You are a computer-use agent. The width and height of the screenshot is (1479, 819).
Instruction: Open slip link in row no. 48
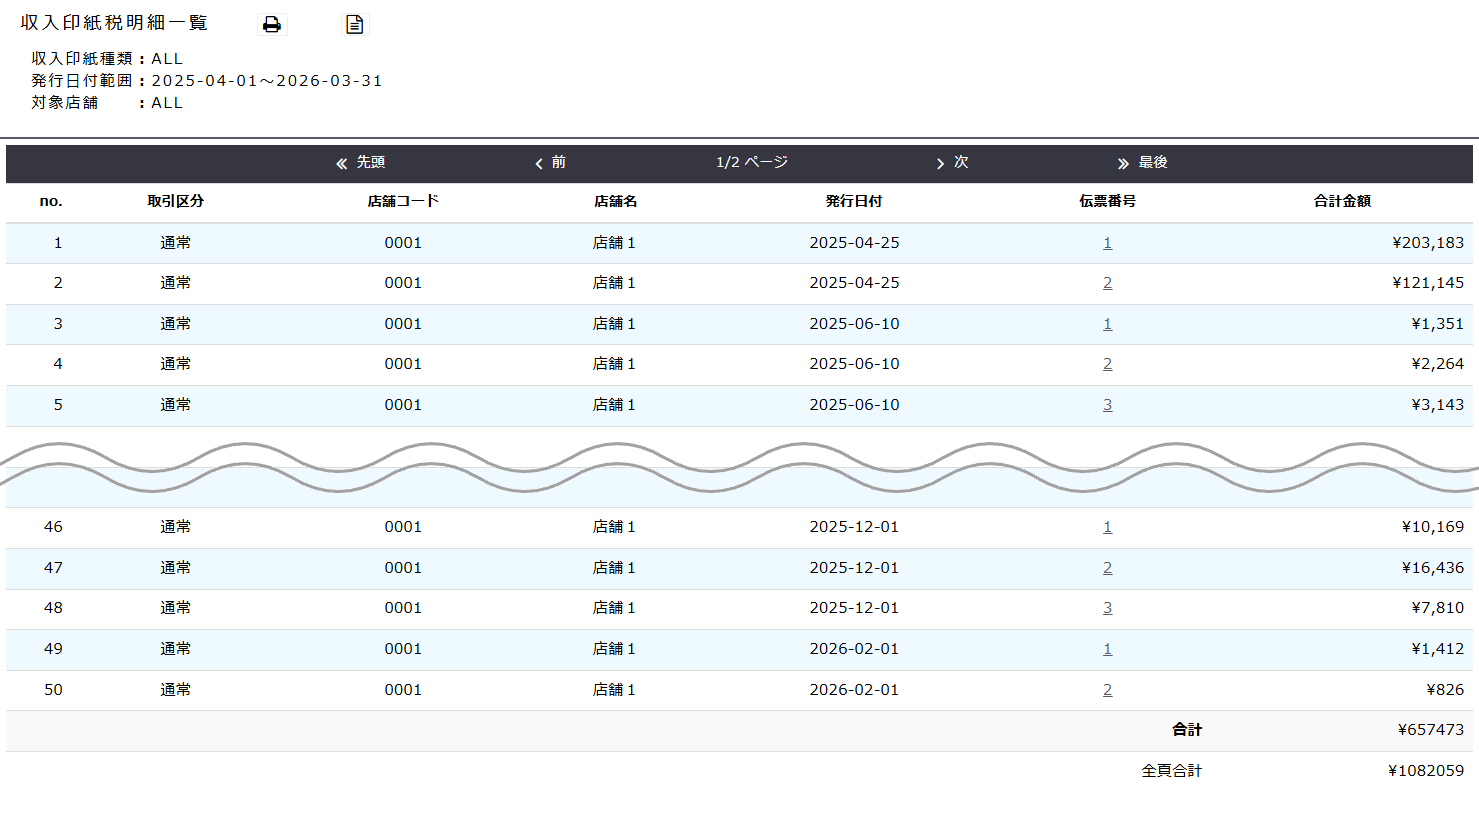(1107, 608)
